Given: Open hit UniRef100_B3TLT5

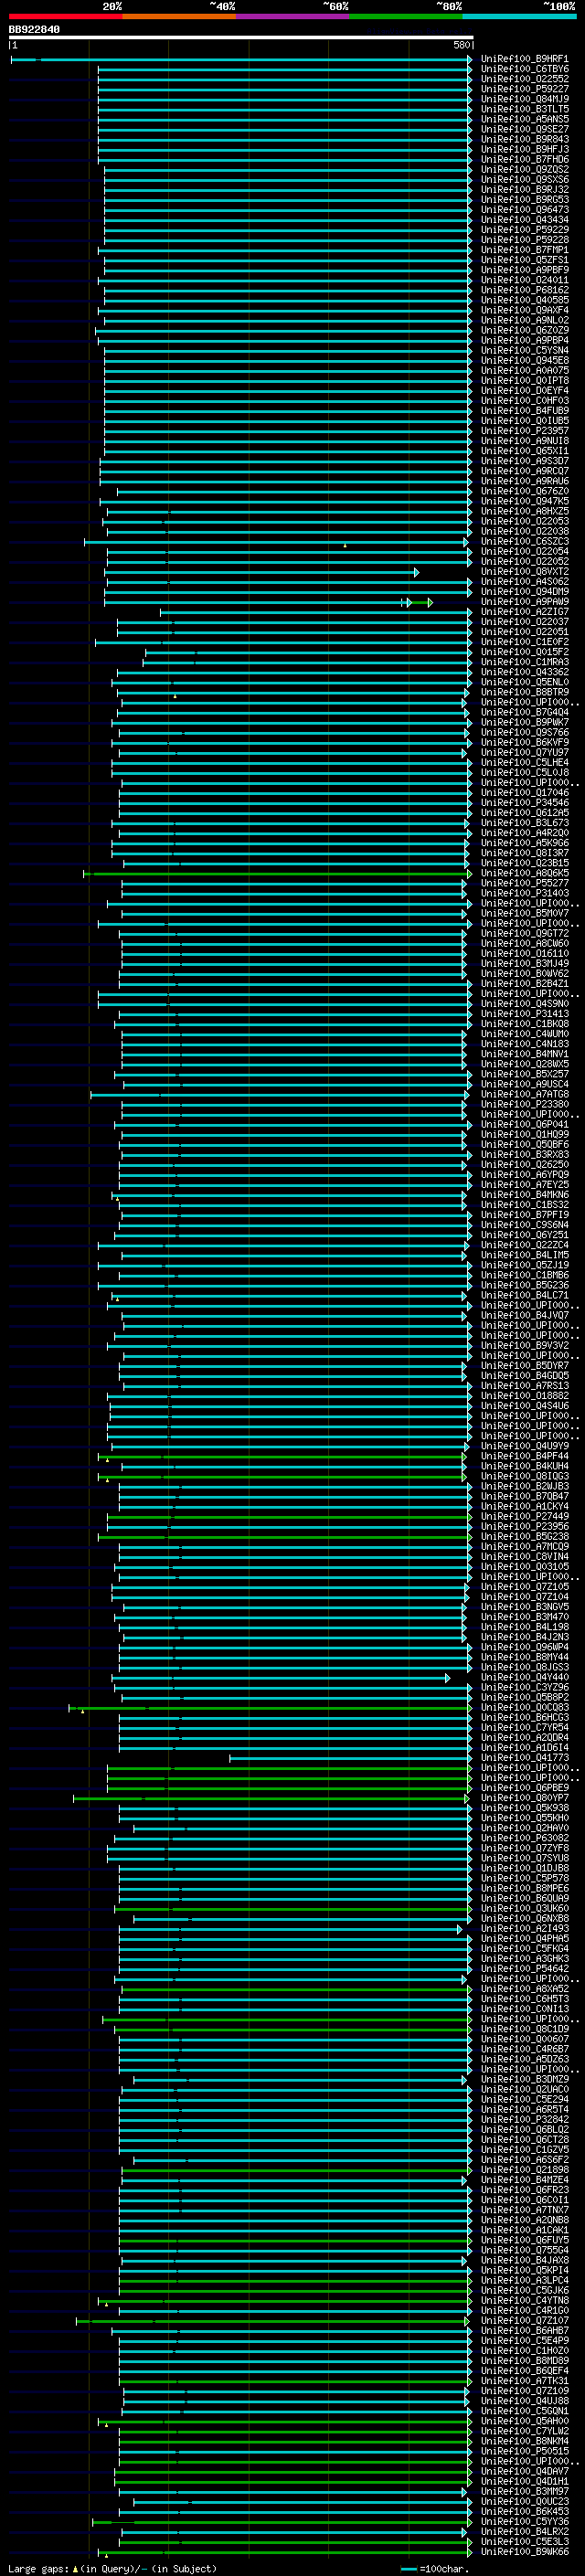Looking at the screenshot, I should (524, 109).
